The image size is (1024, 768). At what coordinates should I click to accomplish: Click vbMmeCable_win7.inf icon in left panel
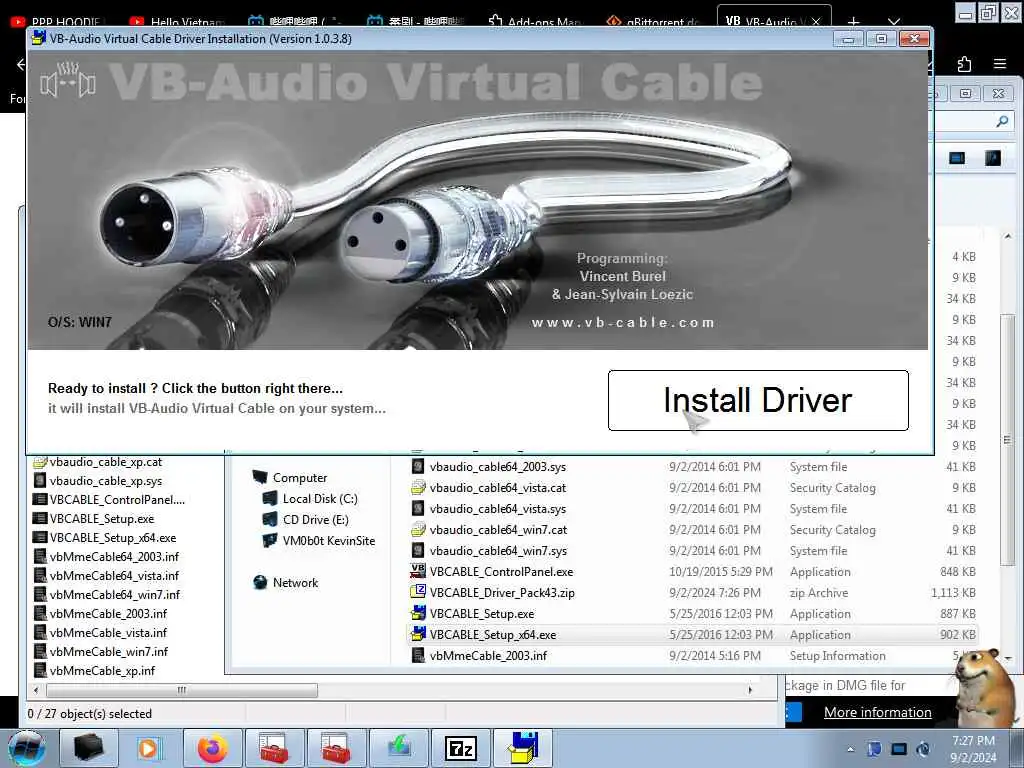pyautogui.click(x=40, y=651)
